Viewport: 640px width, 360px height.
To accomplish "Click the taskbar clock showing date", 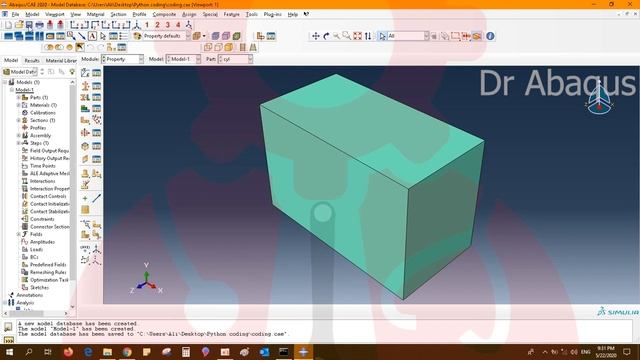I will [x=606, y=352].
